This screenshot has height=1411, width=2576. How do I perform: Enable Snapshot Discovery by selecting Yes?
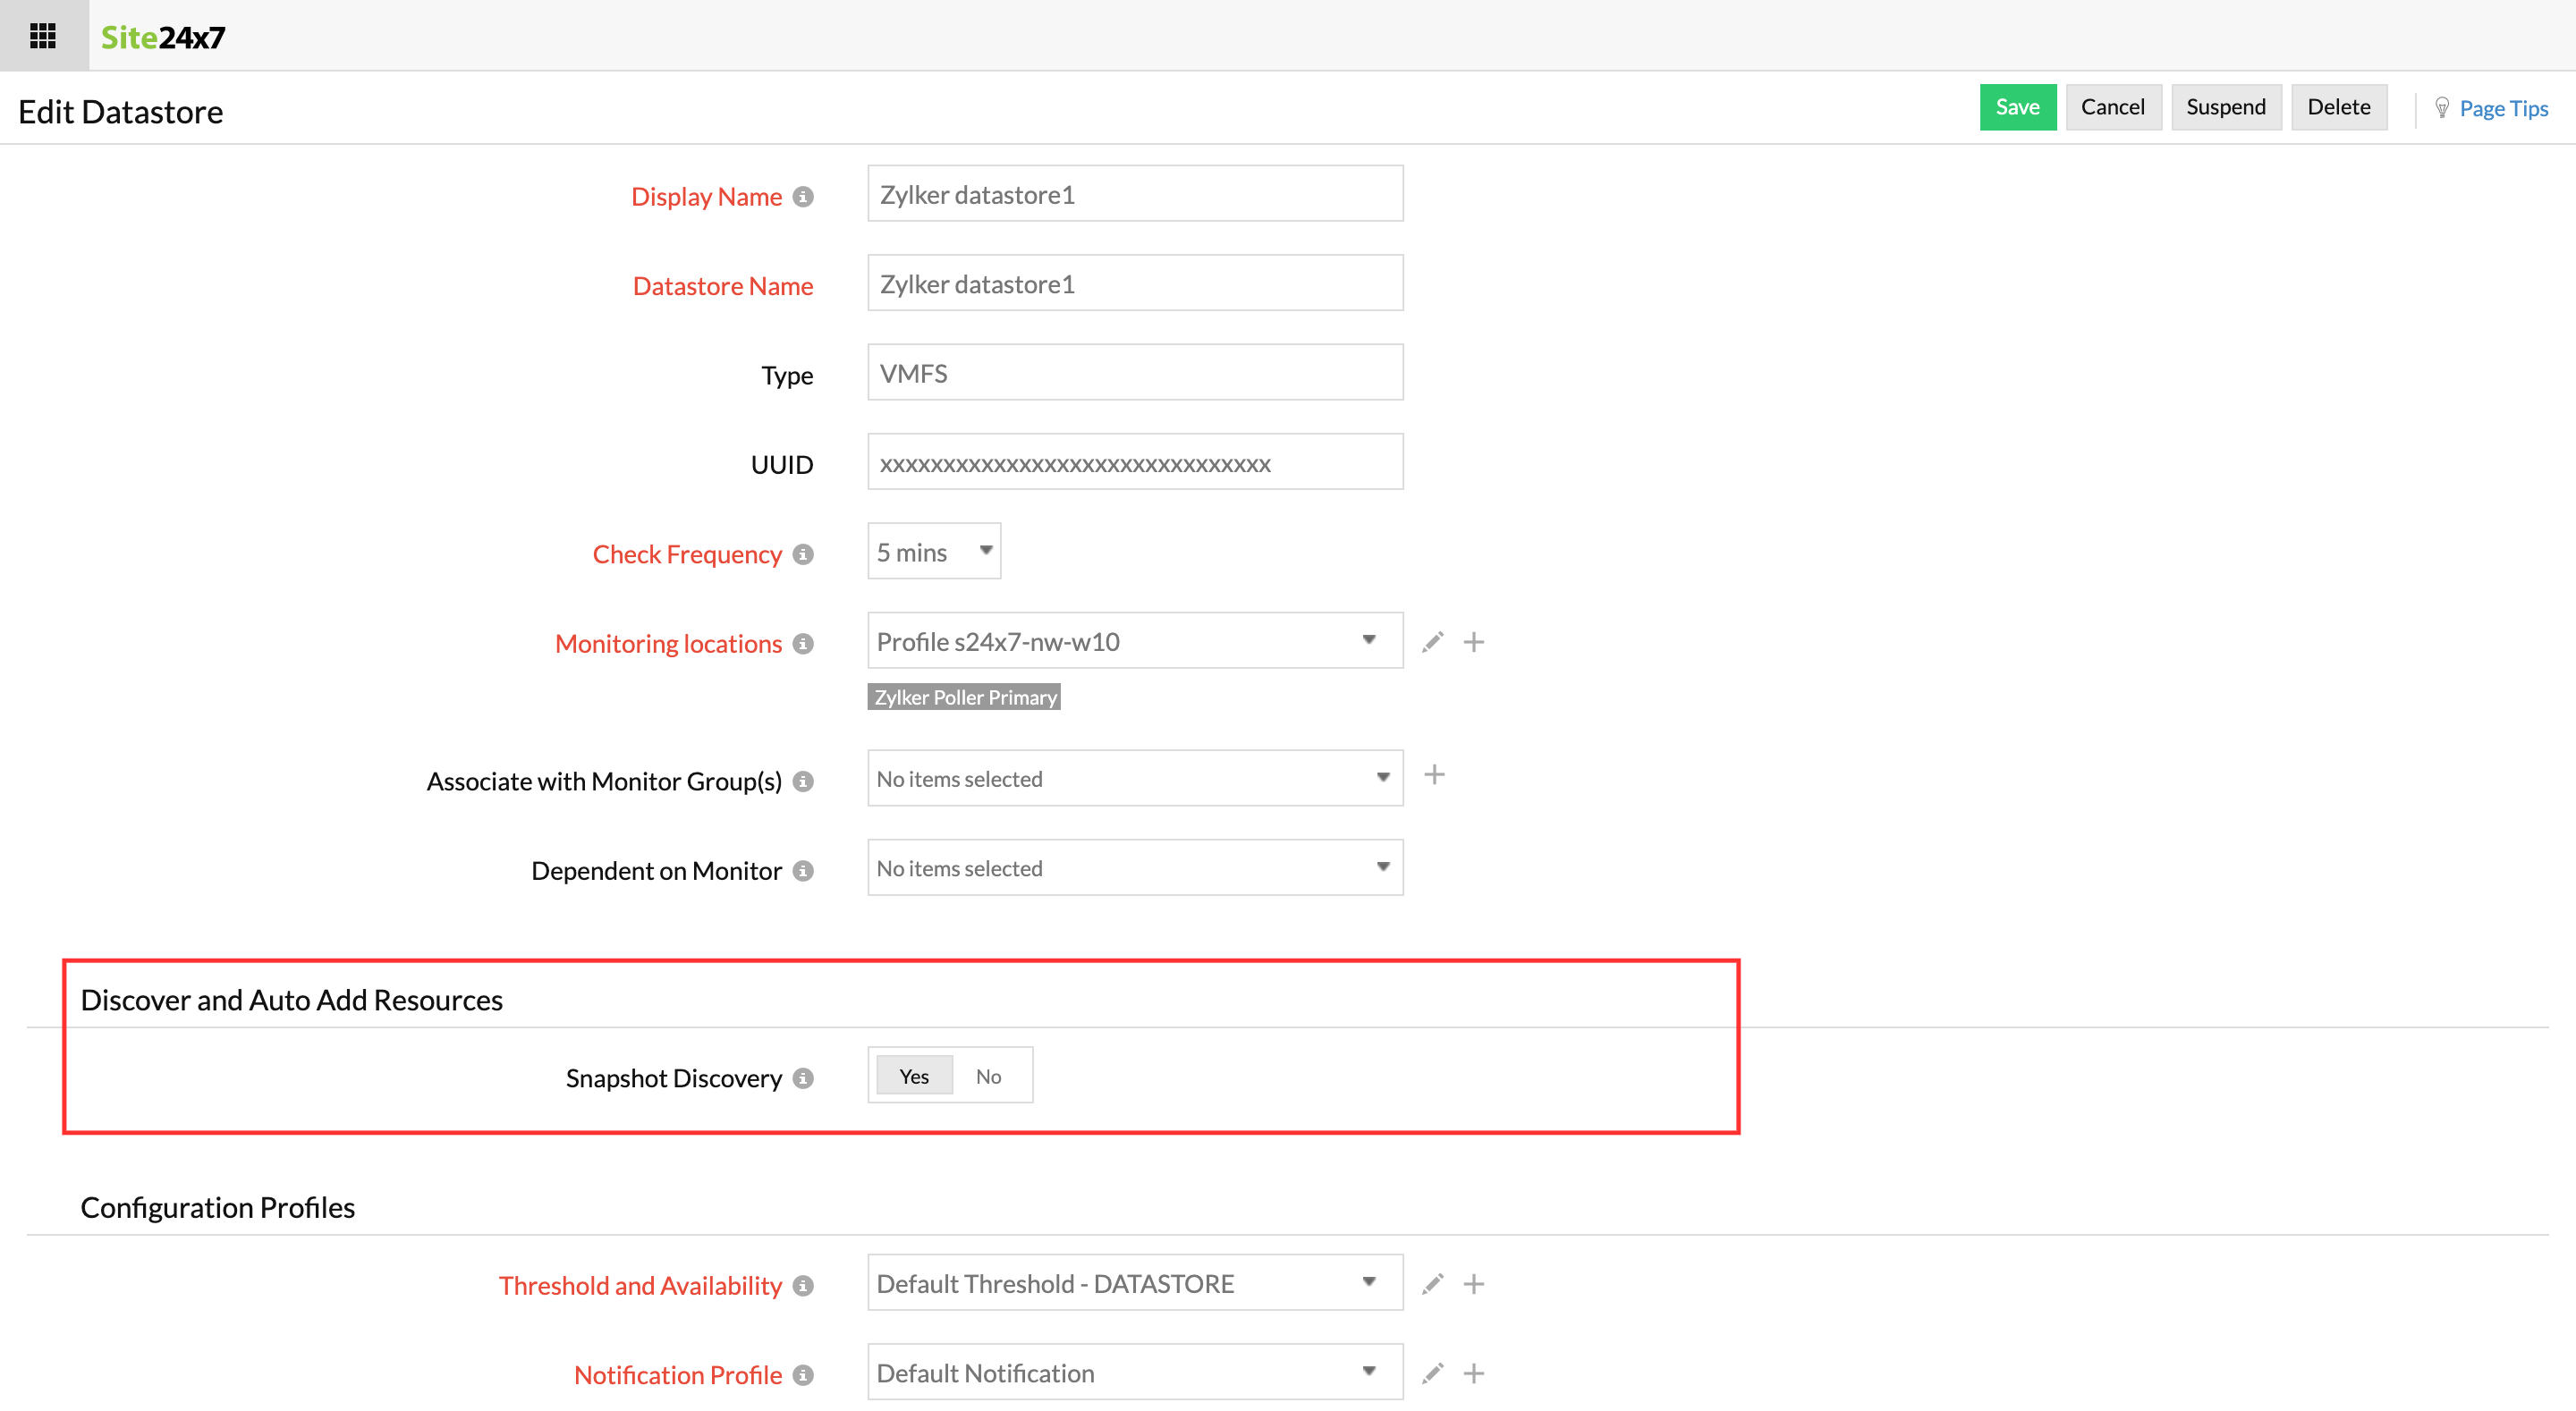coord(913,1075)
